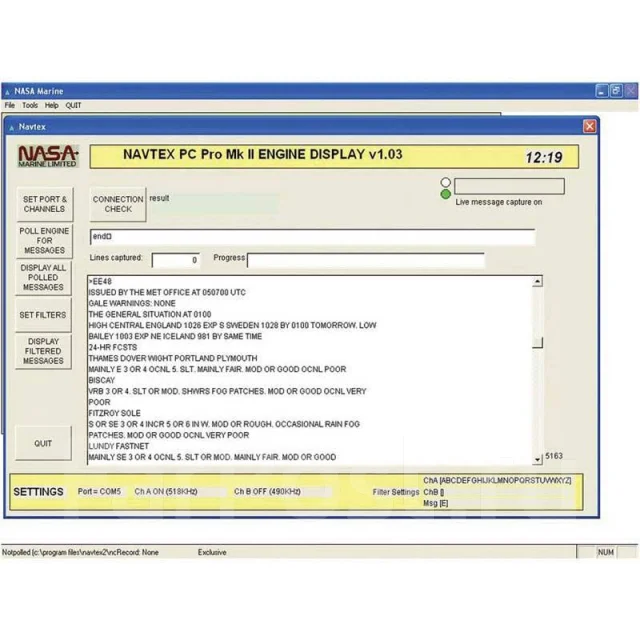Open the Help menu
This screenshot has height=640, width=640.
pos(51,105)
